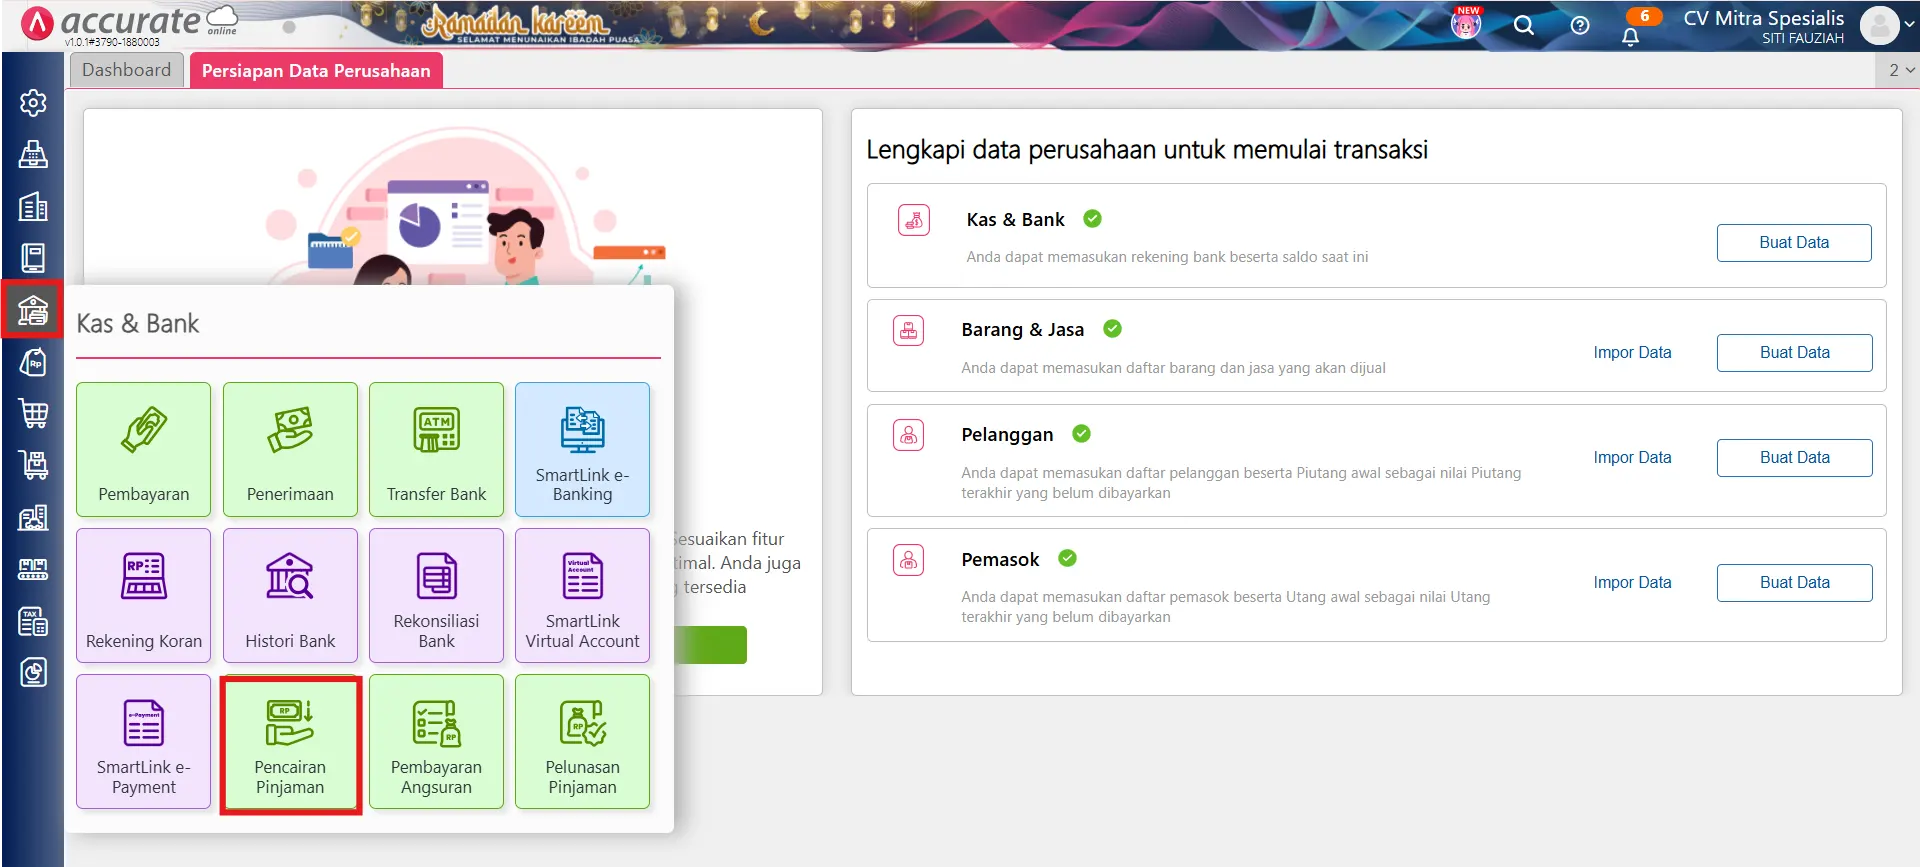Image resolution: width=1920 pixels, height=867 pixels.
Task: Select the Persiapan Data Perusahaan tab
Action: (316, 70)
